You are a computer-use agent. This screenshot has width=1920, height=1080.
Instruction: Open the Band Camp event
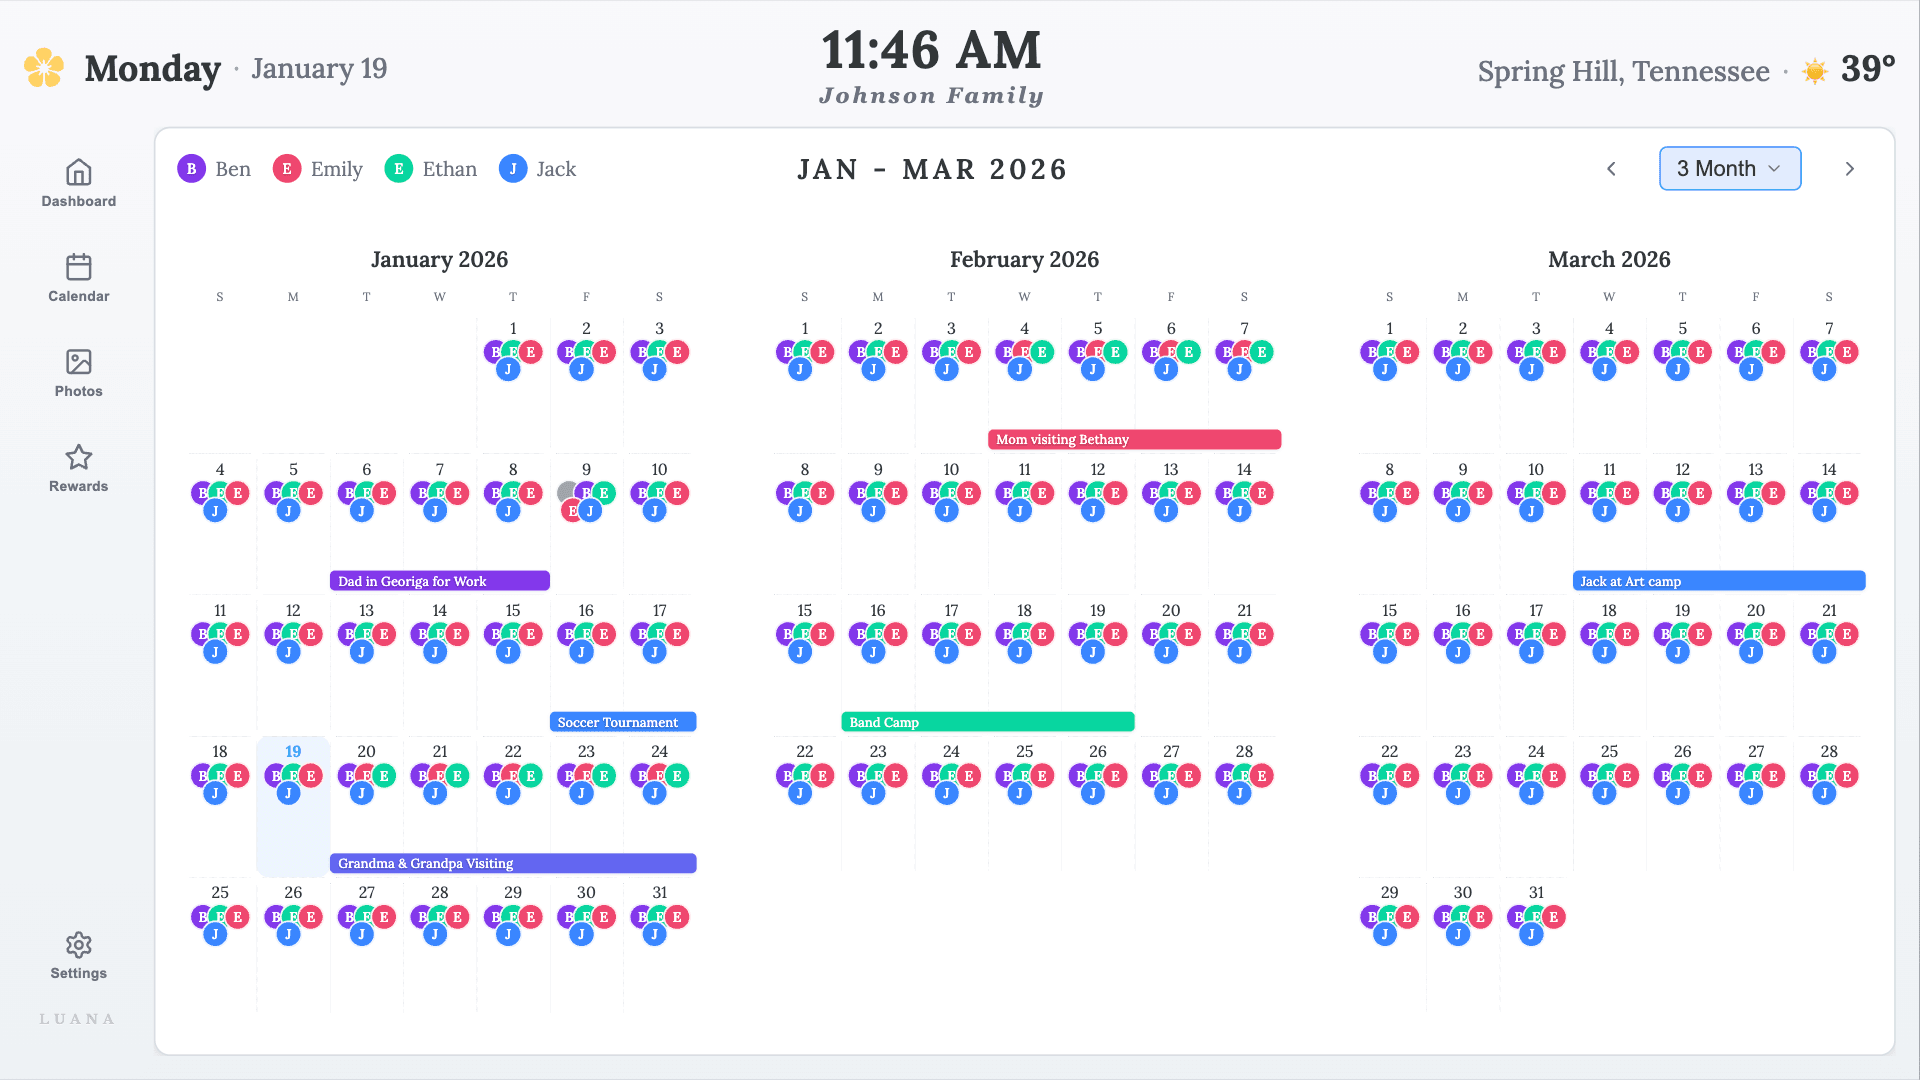[x=987, y=721]
